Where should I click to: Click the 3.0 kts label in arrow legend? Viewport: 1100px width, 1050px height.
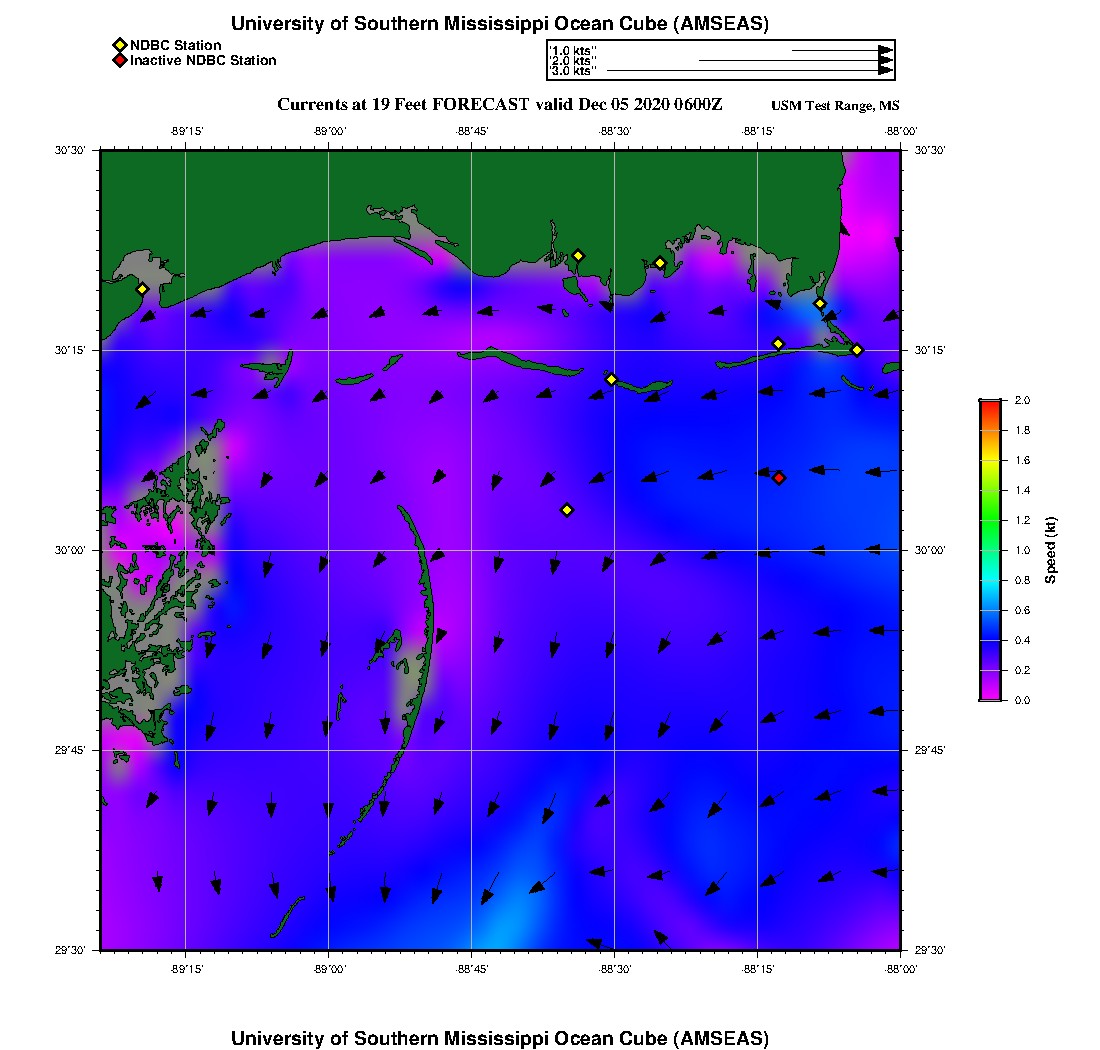tap(574, 71)
